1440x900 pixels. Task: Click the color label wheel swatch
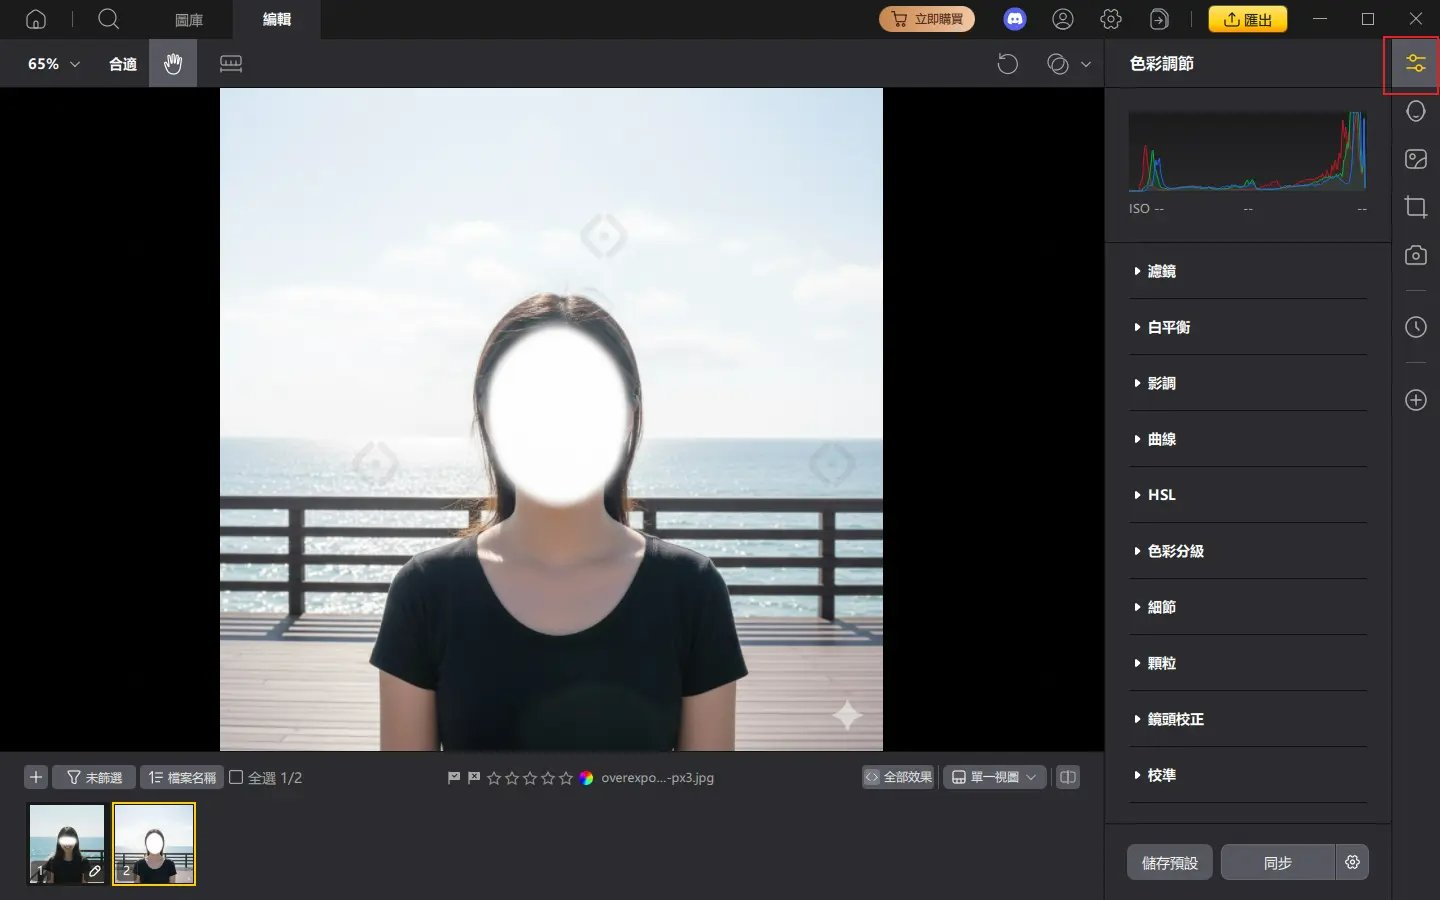click(587, 777)
